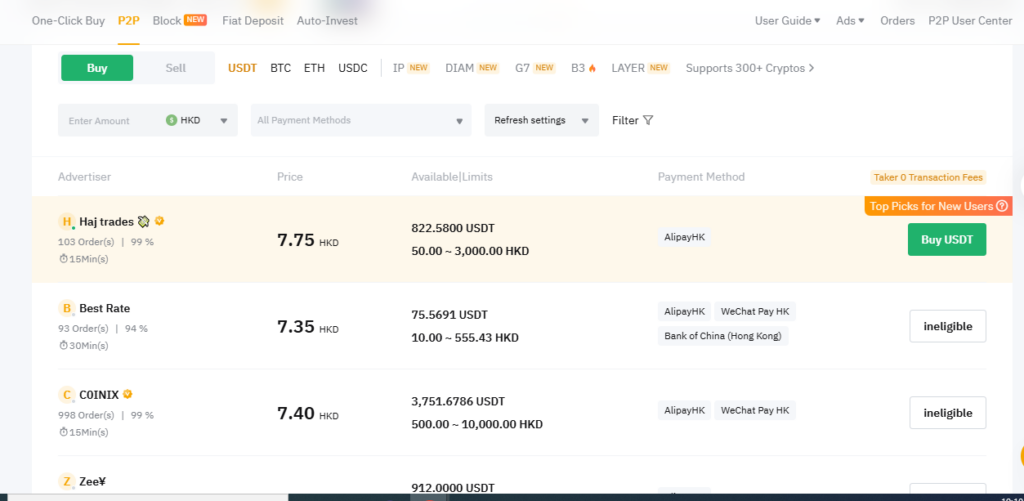Switch to the Buy toggle
Viewport: 1024px width, 501px height.
coord(97,68)
